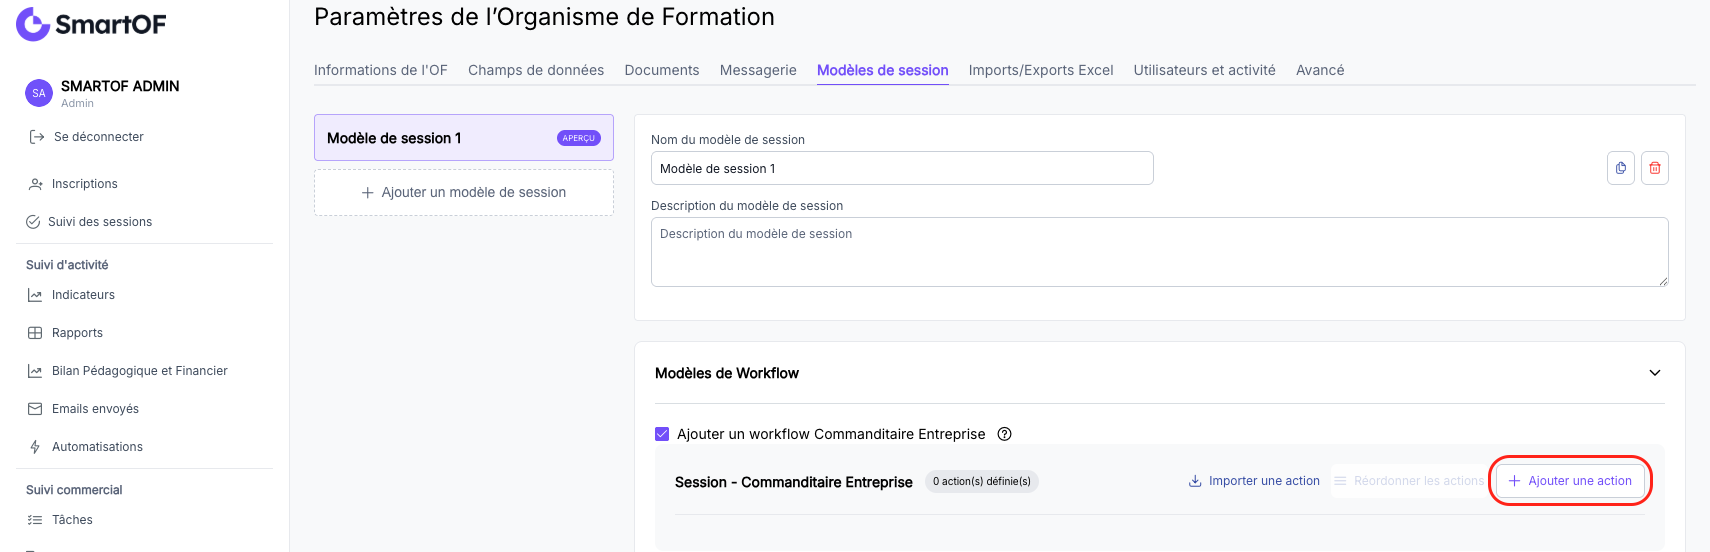Click the Bilan Pédagogique chart icon
The image size is (1710, 552).
[35, 371]
